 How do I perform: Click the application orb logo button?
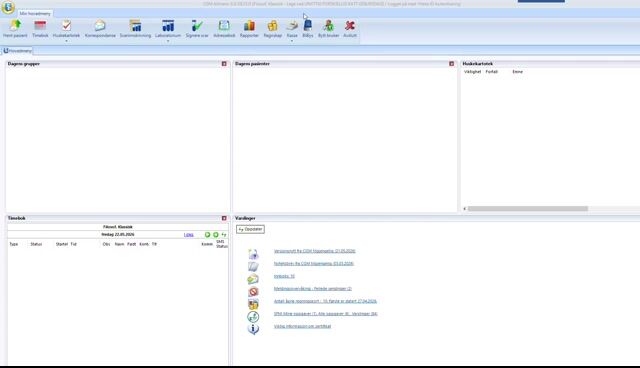(8, 7)
